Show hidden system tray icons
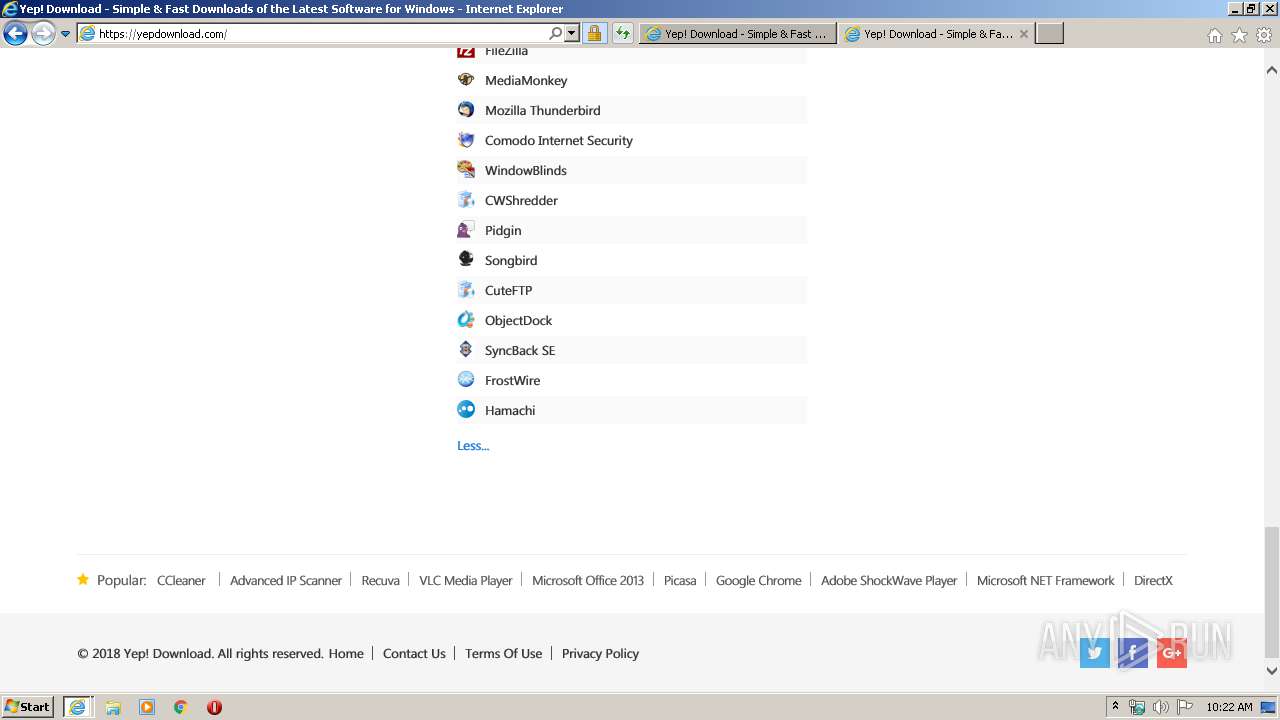Image resolution: width=1280 pixels, height=720 pixels. coord(1116,707)
